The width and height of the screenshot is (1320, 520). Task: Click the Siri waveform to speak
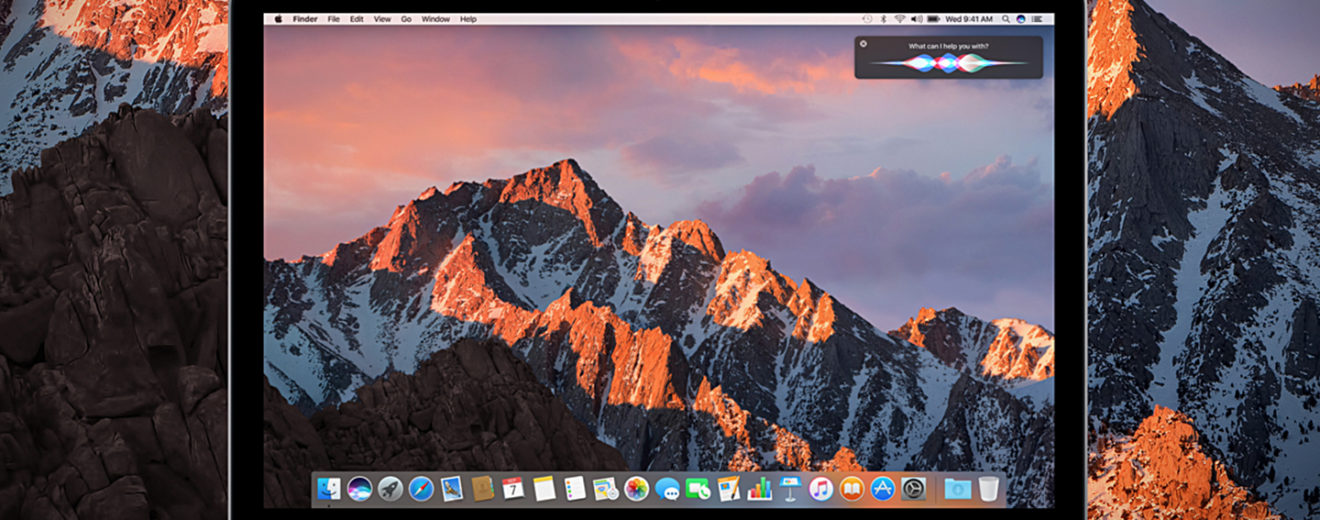pyautogui.click(x=948, y=63)
